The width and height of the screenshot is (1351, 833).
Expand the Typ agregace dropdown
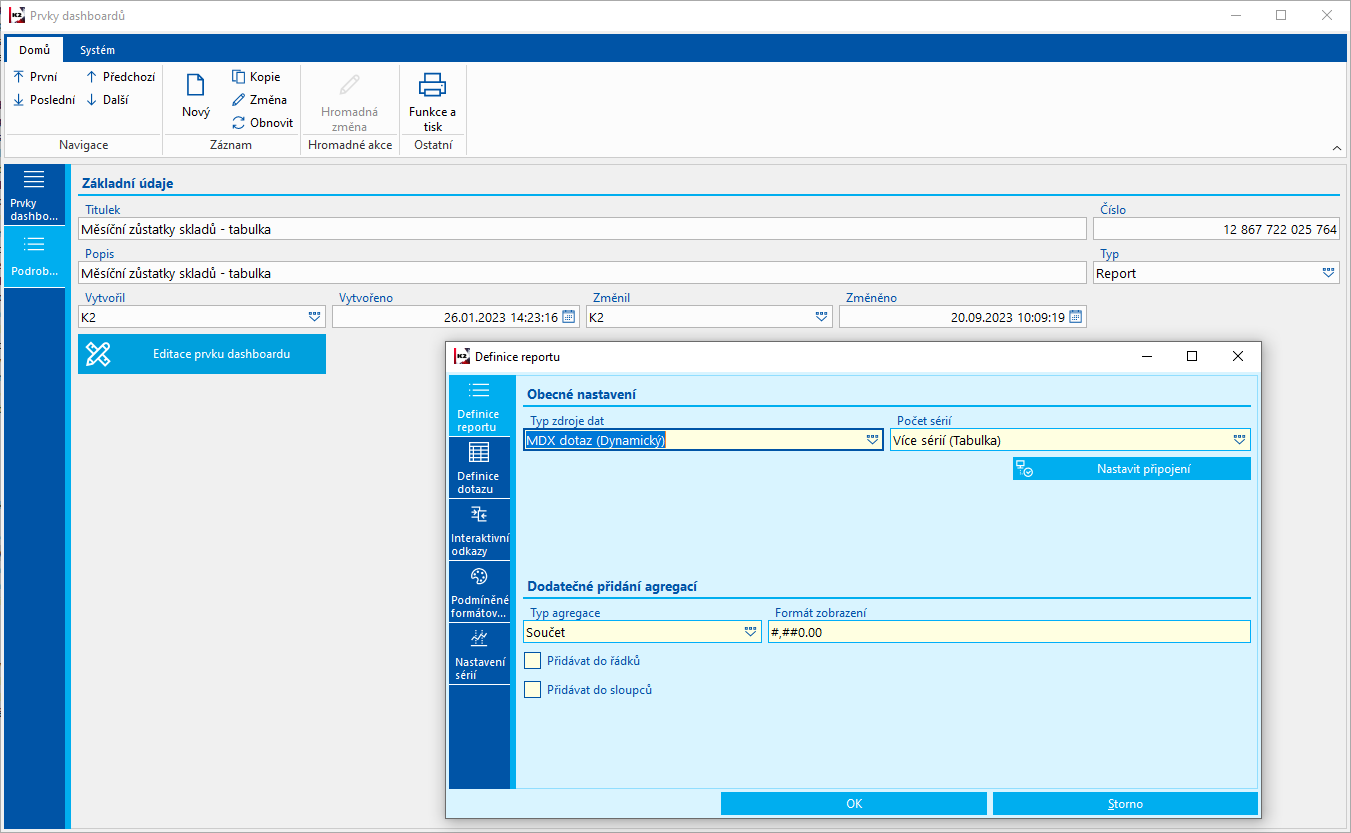coord(751,632)
